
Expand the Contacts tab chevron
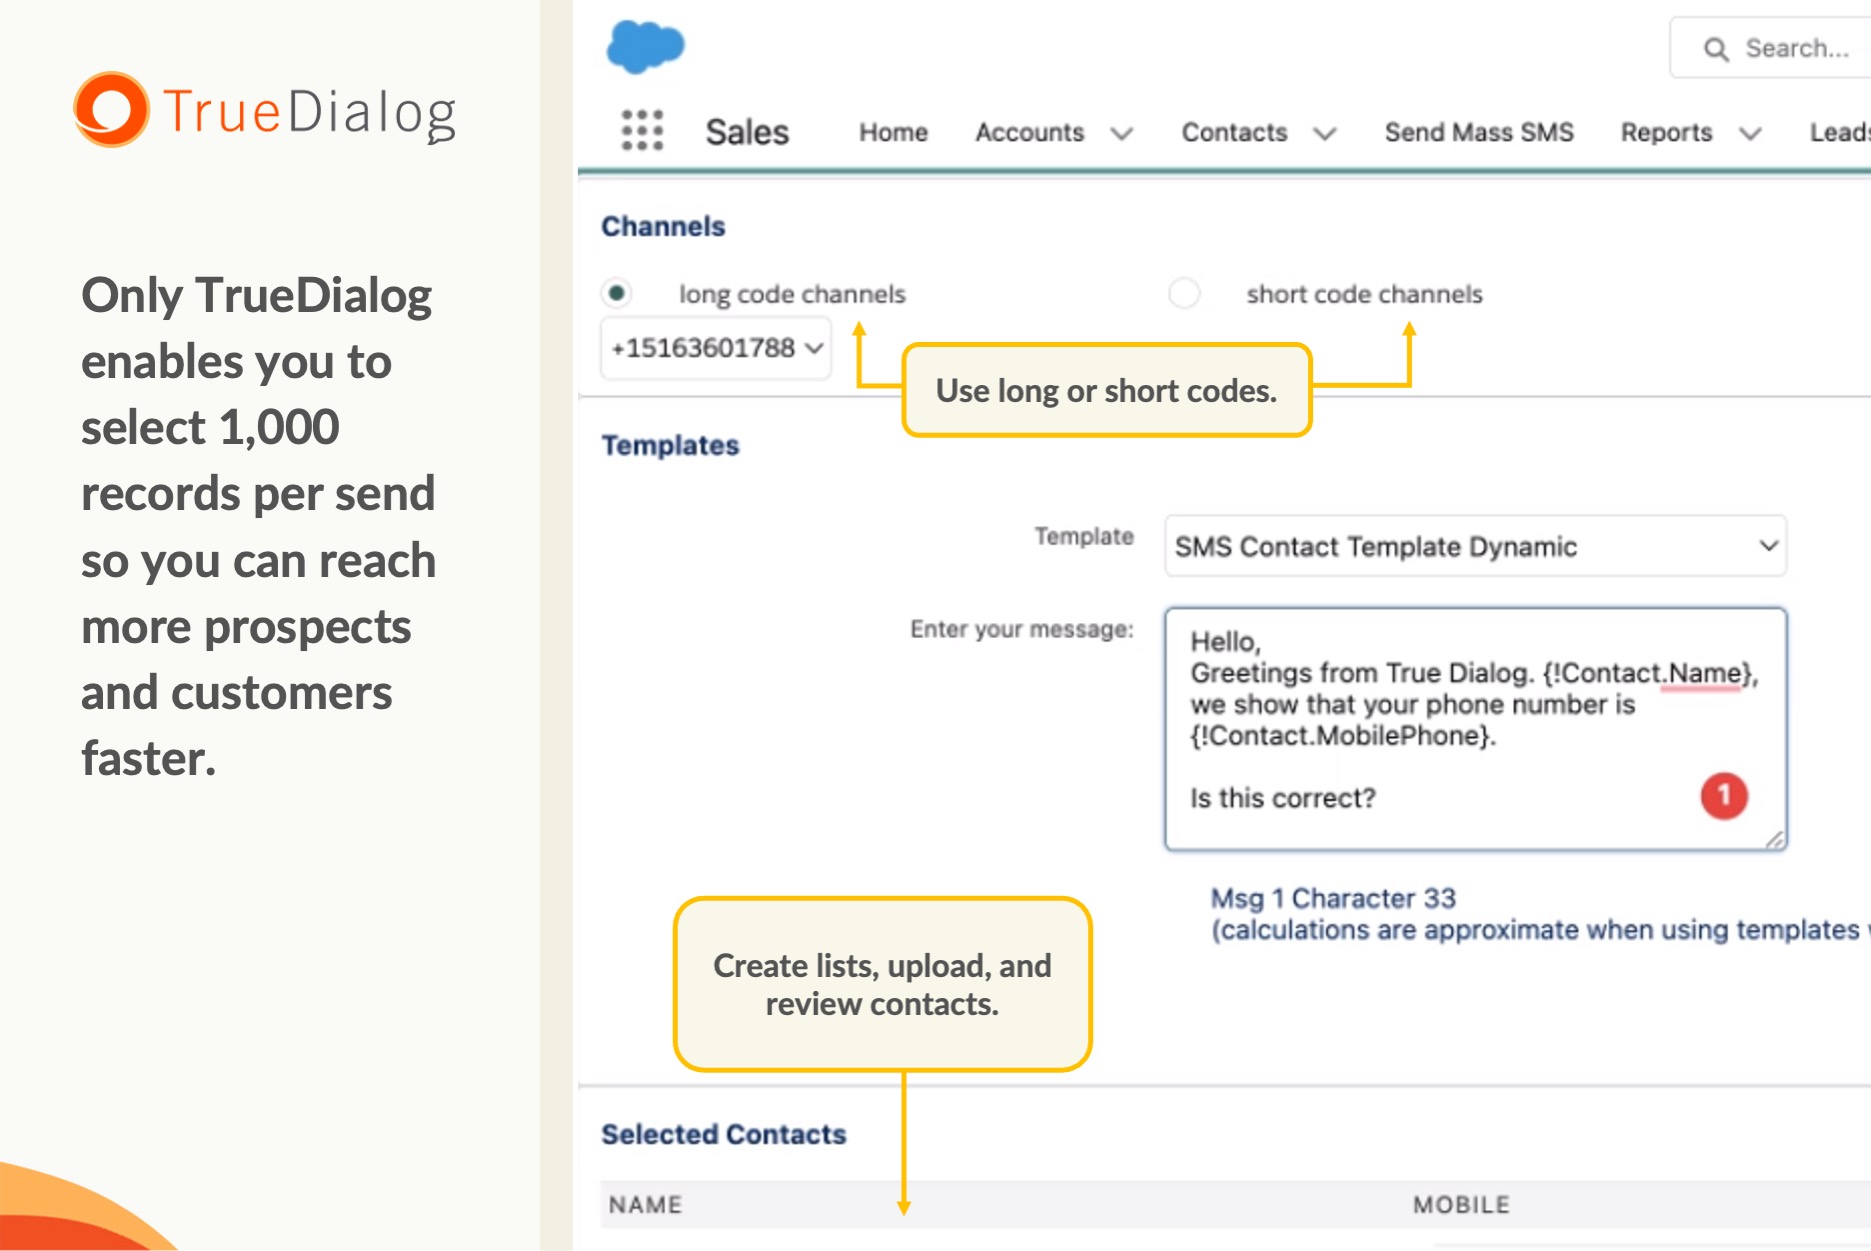point(1325,133)
